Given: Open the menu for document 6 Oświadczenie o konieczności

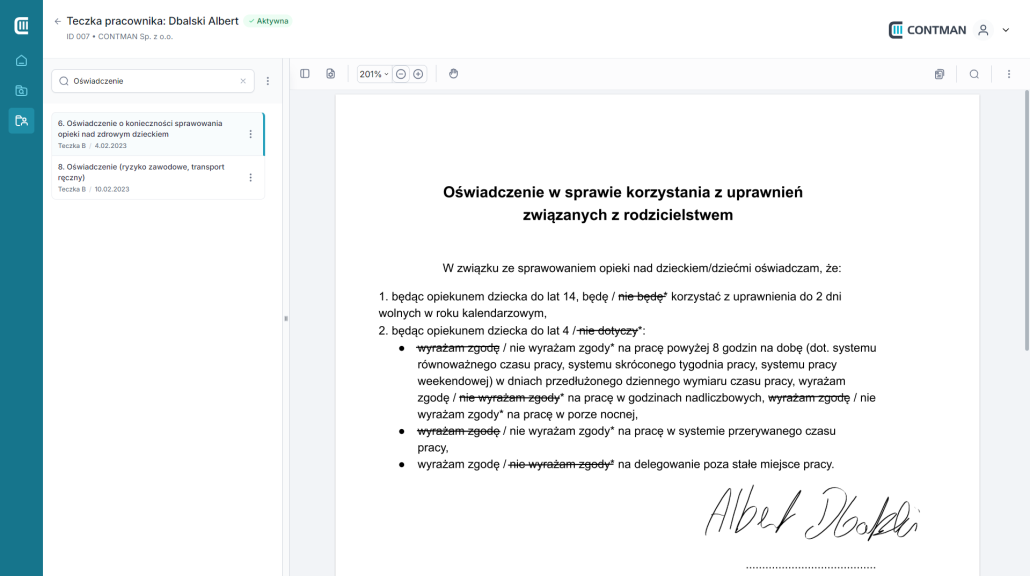Looking at the screenshot, I should click(x=250, y=134).
